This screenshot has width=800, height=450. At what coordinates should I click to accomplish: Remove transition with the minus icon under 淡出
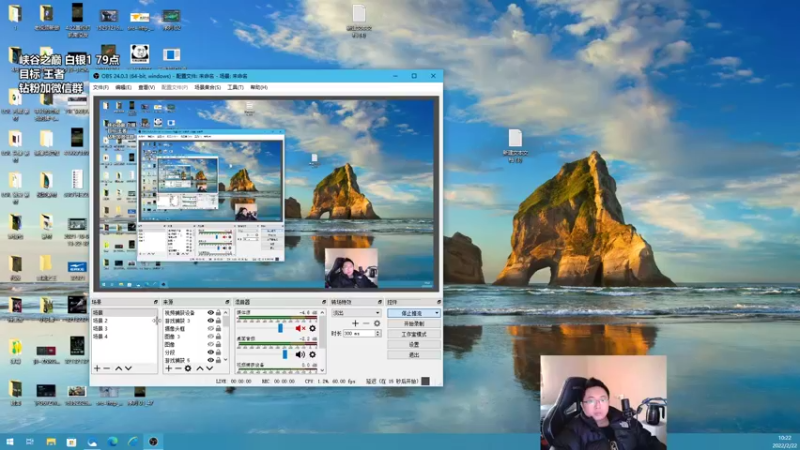[x=366, y=323]
